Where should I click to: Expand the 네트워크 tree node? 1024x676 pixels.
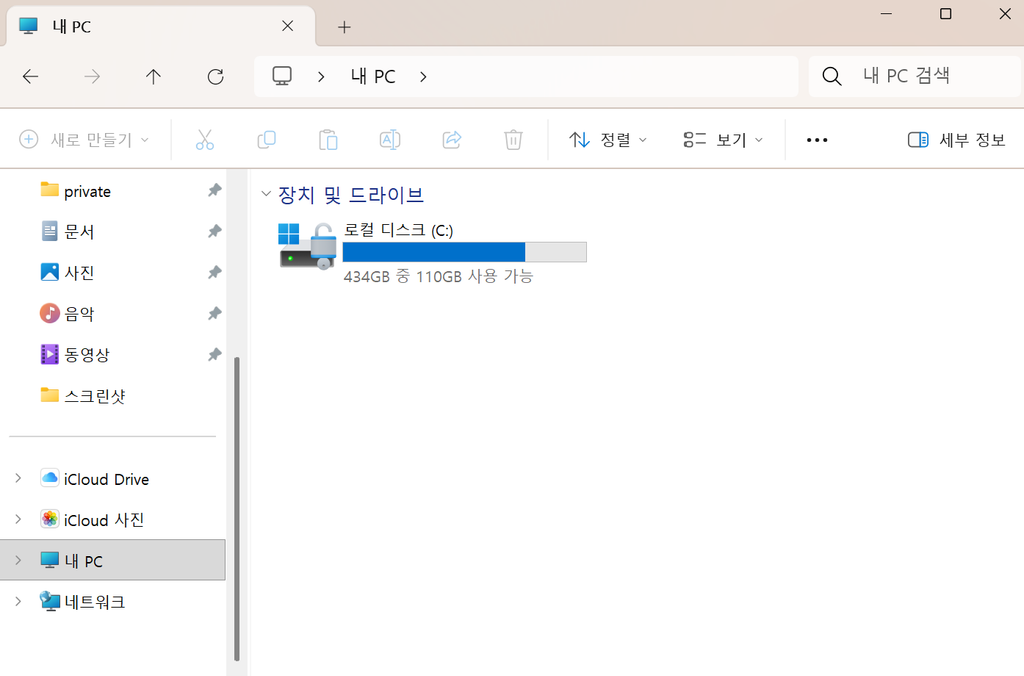tap(18, 601)
